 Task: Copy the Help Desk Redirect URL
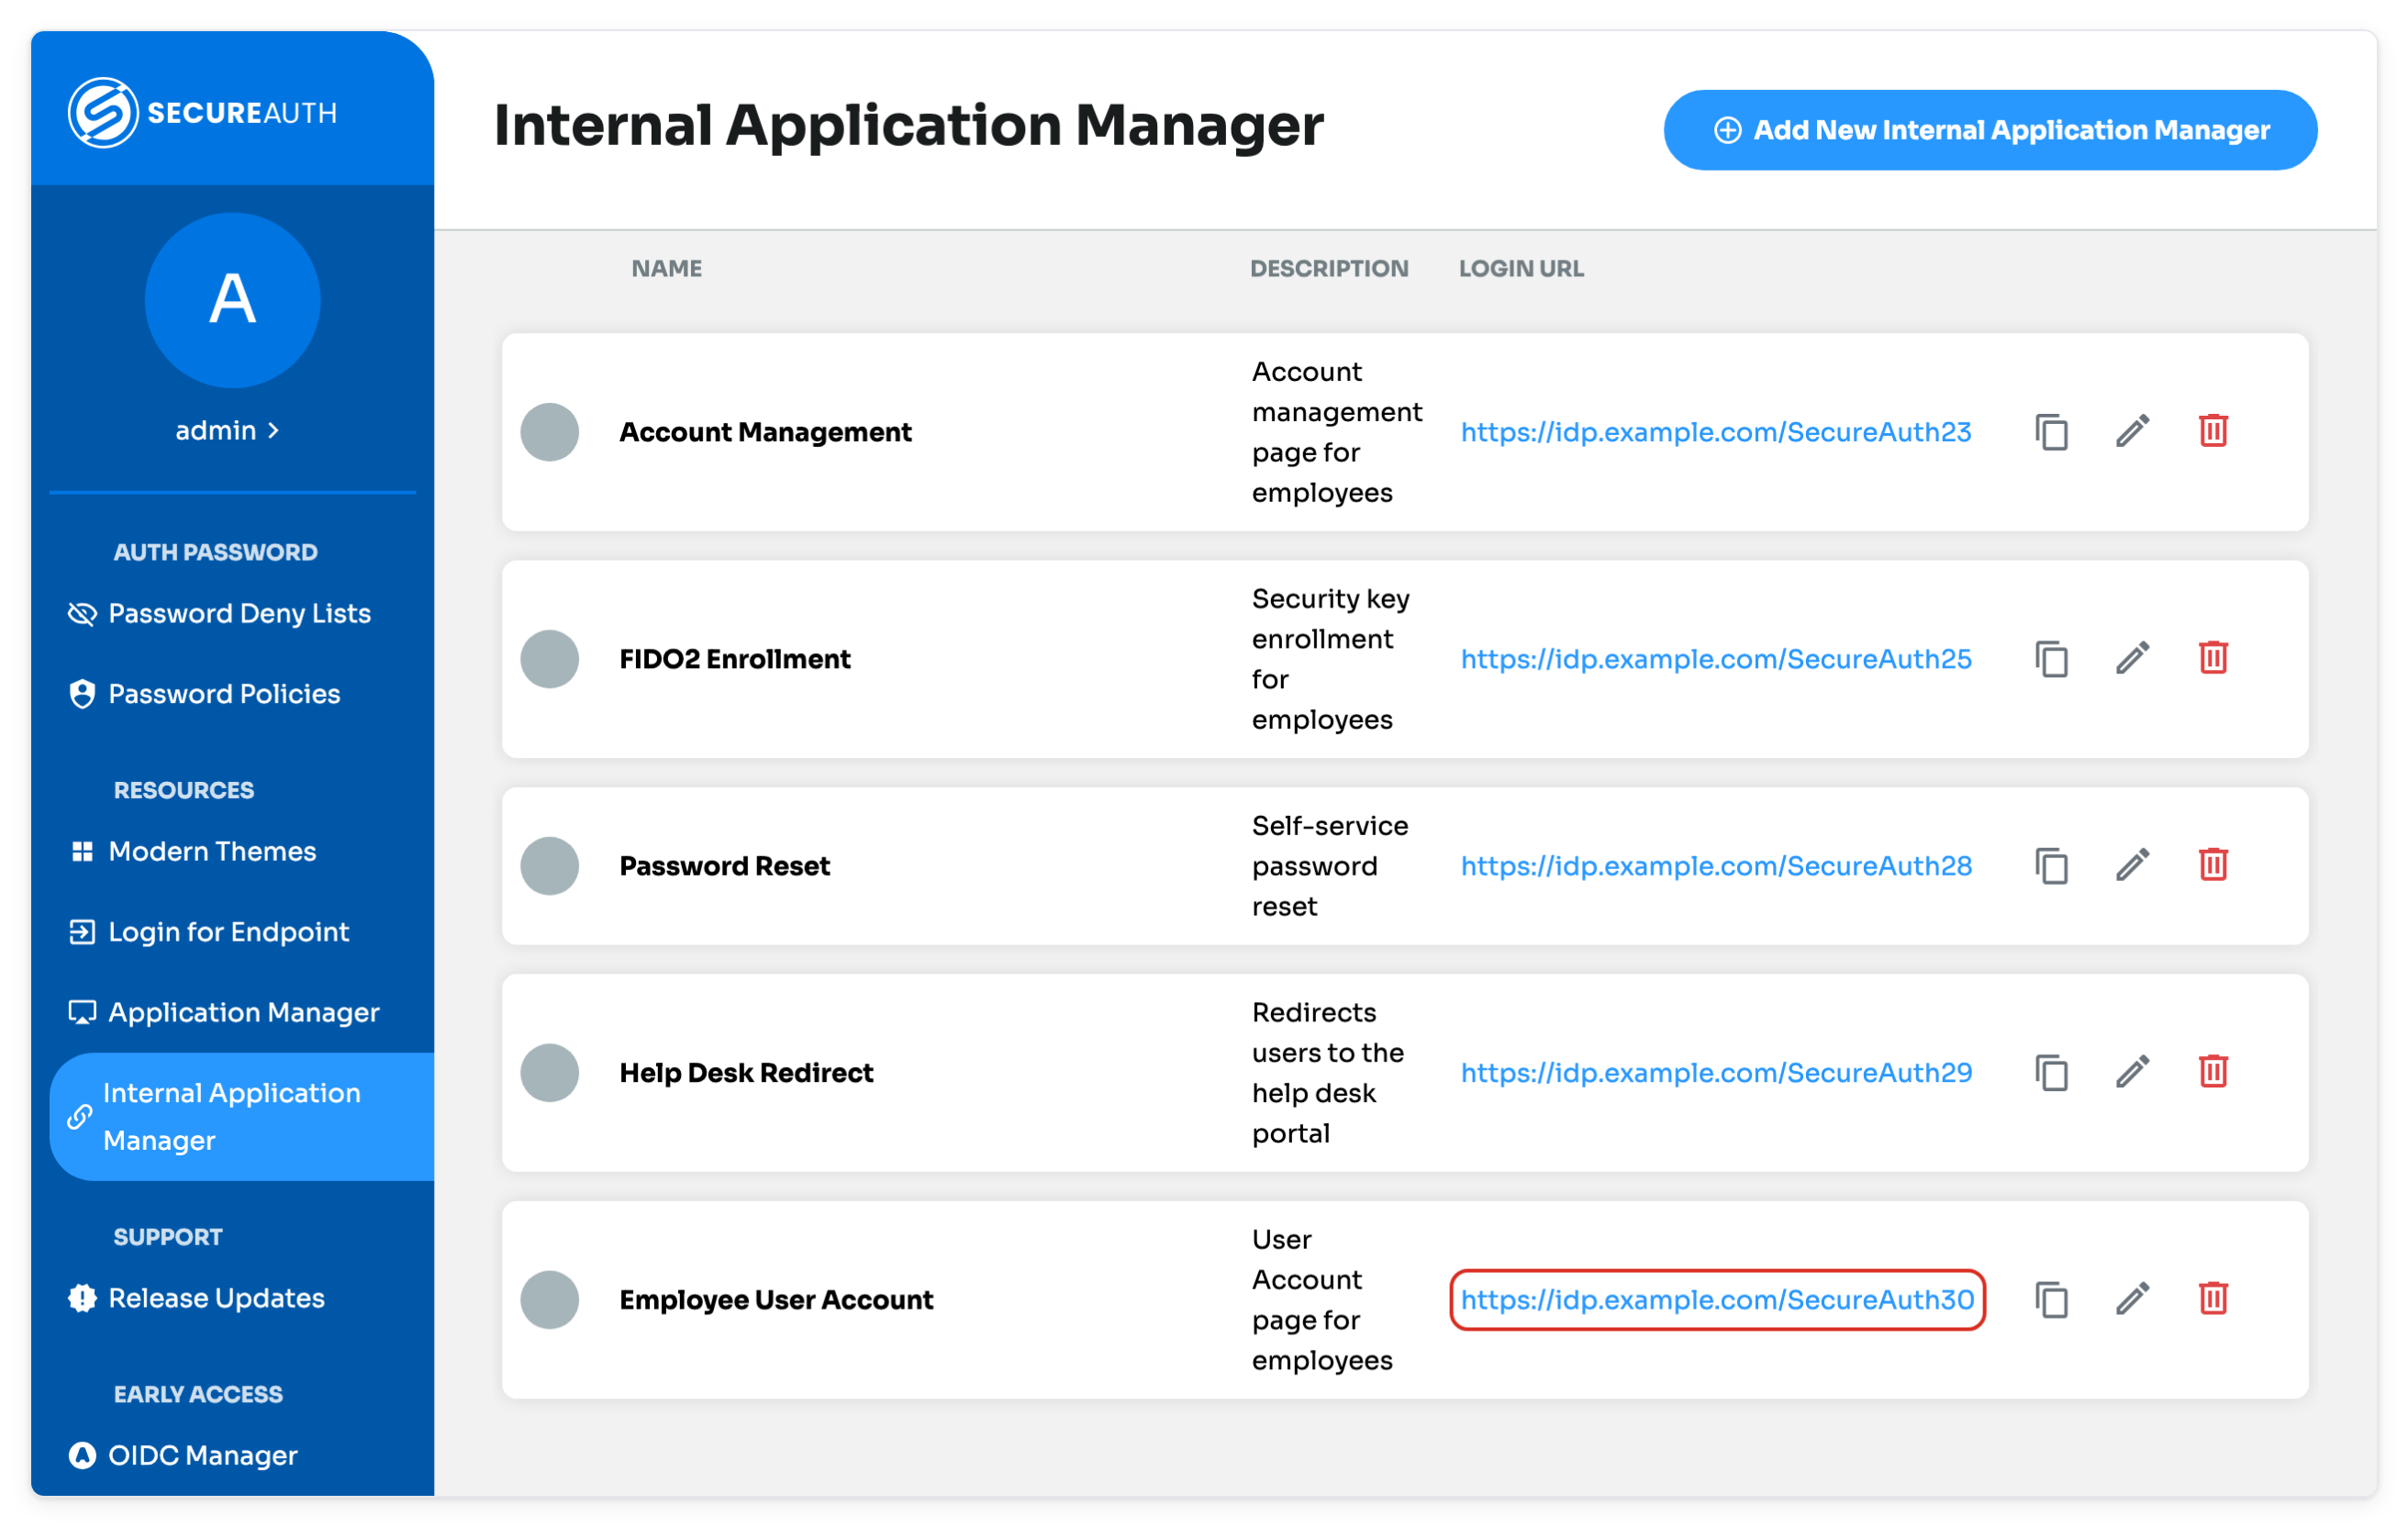click(x=2051, y=1073)
